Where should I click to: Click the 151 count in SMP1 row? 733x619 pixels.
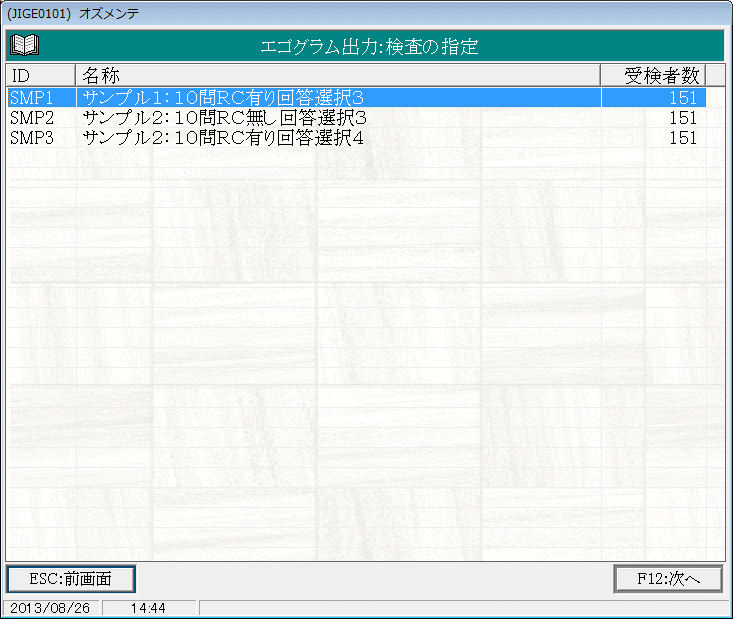(683, 98)
